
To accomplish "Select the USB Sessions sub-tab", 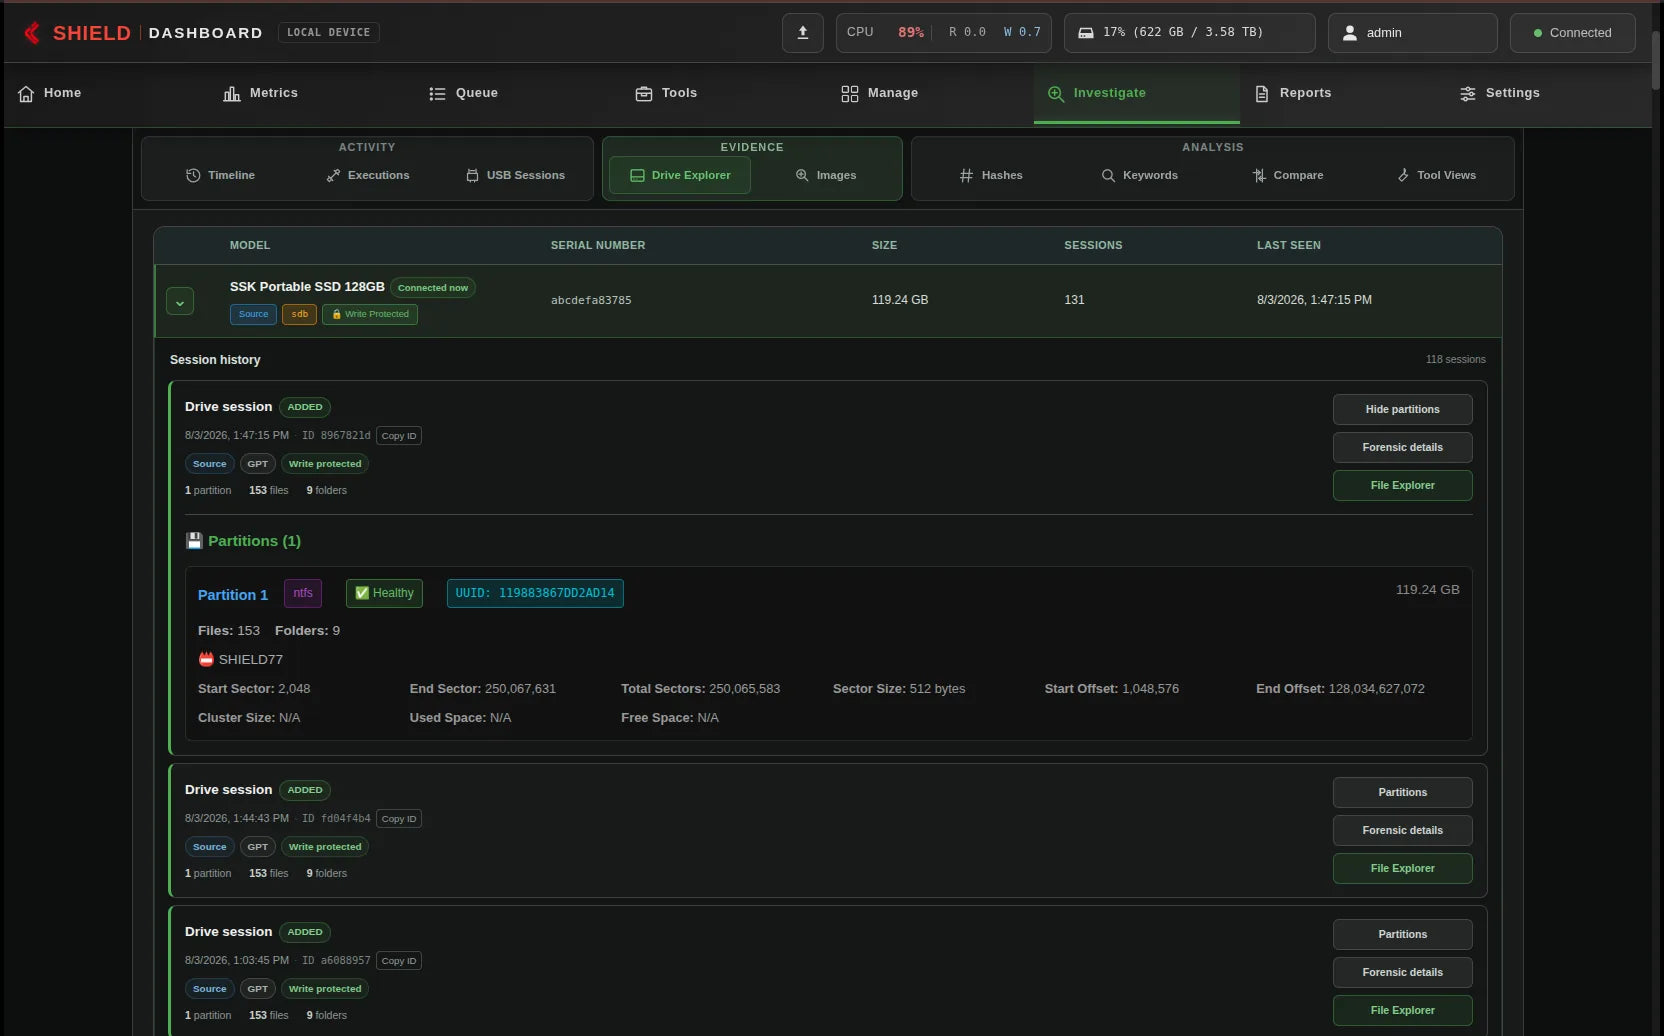I will click(x=515, y=175).
